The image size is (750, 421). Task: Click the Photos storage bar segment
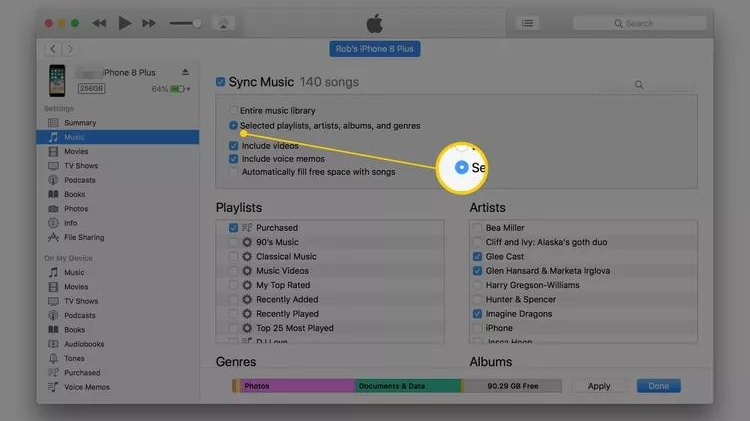coord(298,386)
